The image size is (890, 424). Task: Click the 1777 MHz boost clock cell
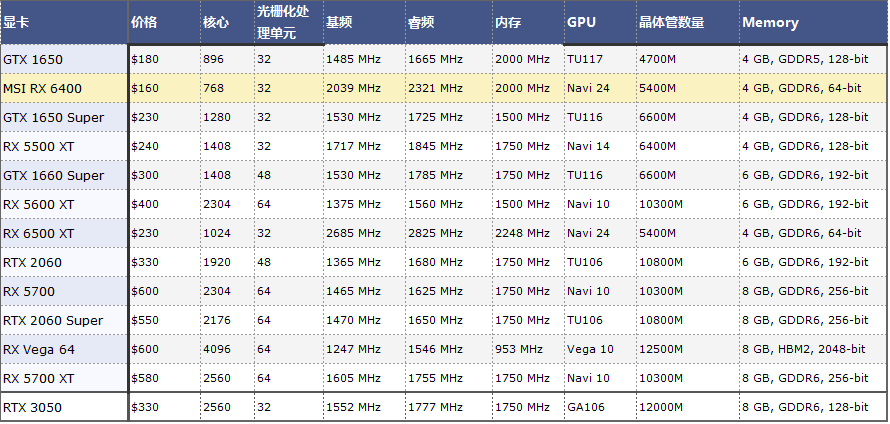click(448, 407)
